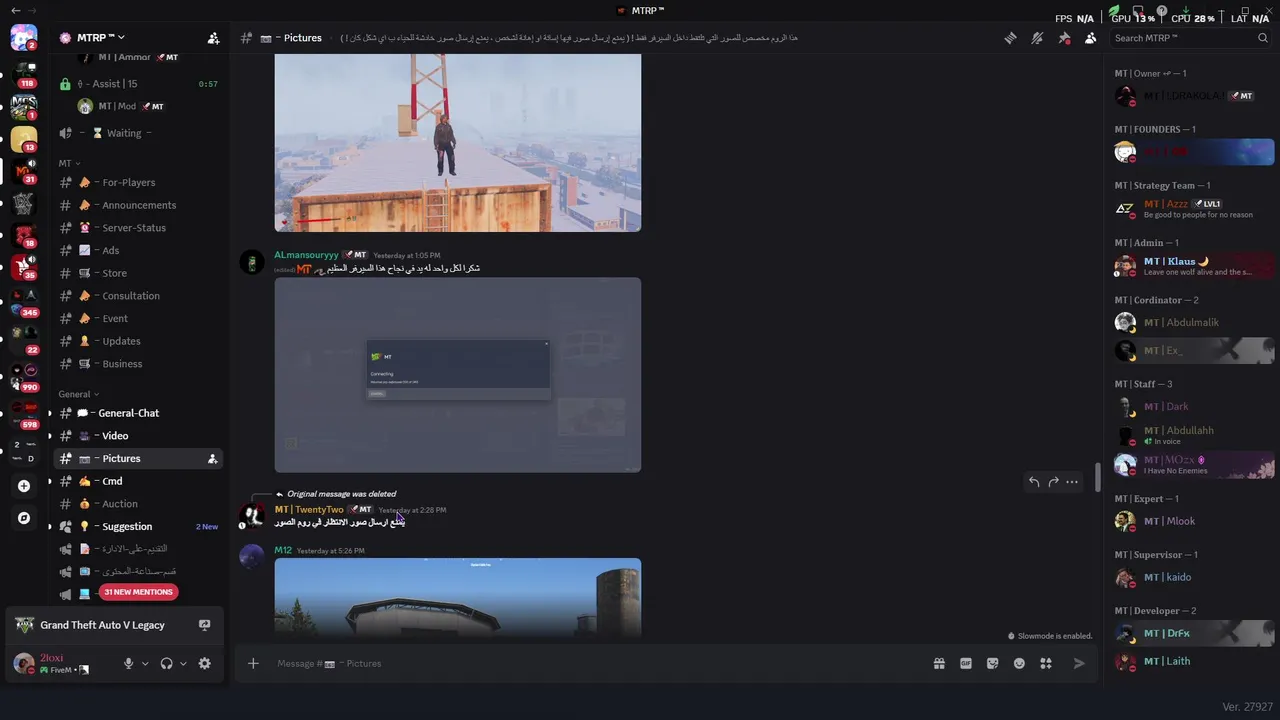Click M12 username in chat
Image resolution: width=1280 pixels, height=720 pixels.
283,551
